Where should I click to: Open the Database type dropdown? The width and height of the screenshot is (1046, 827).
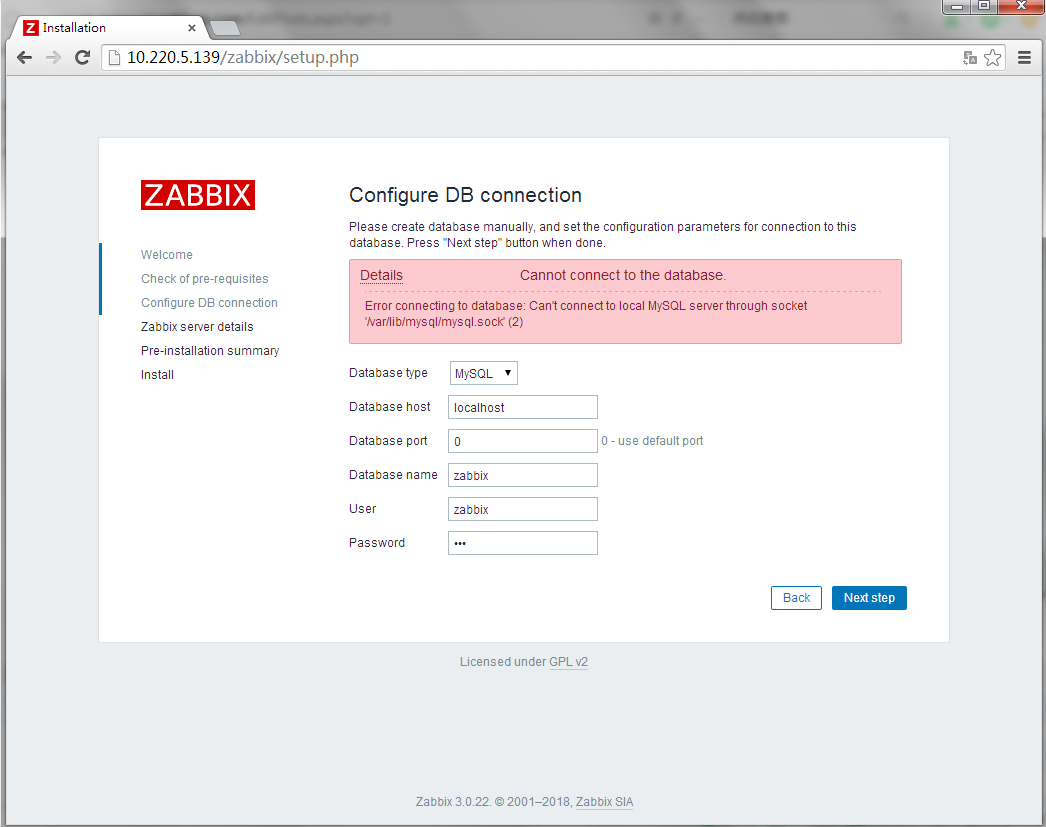coord(484,373)
